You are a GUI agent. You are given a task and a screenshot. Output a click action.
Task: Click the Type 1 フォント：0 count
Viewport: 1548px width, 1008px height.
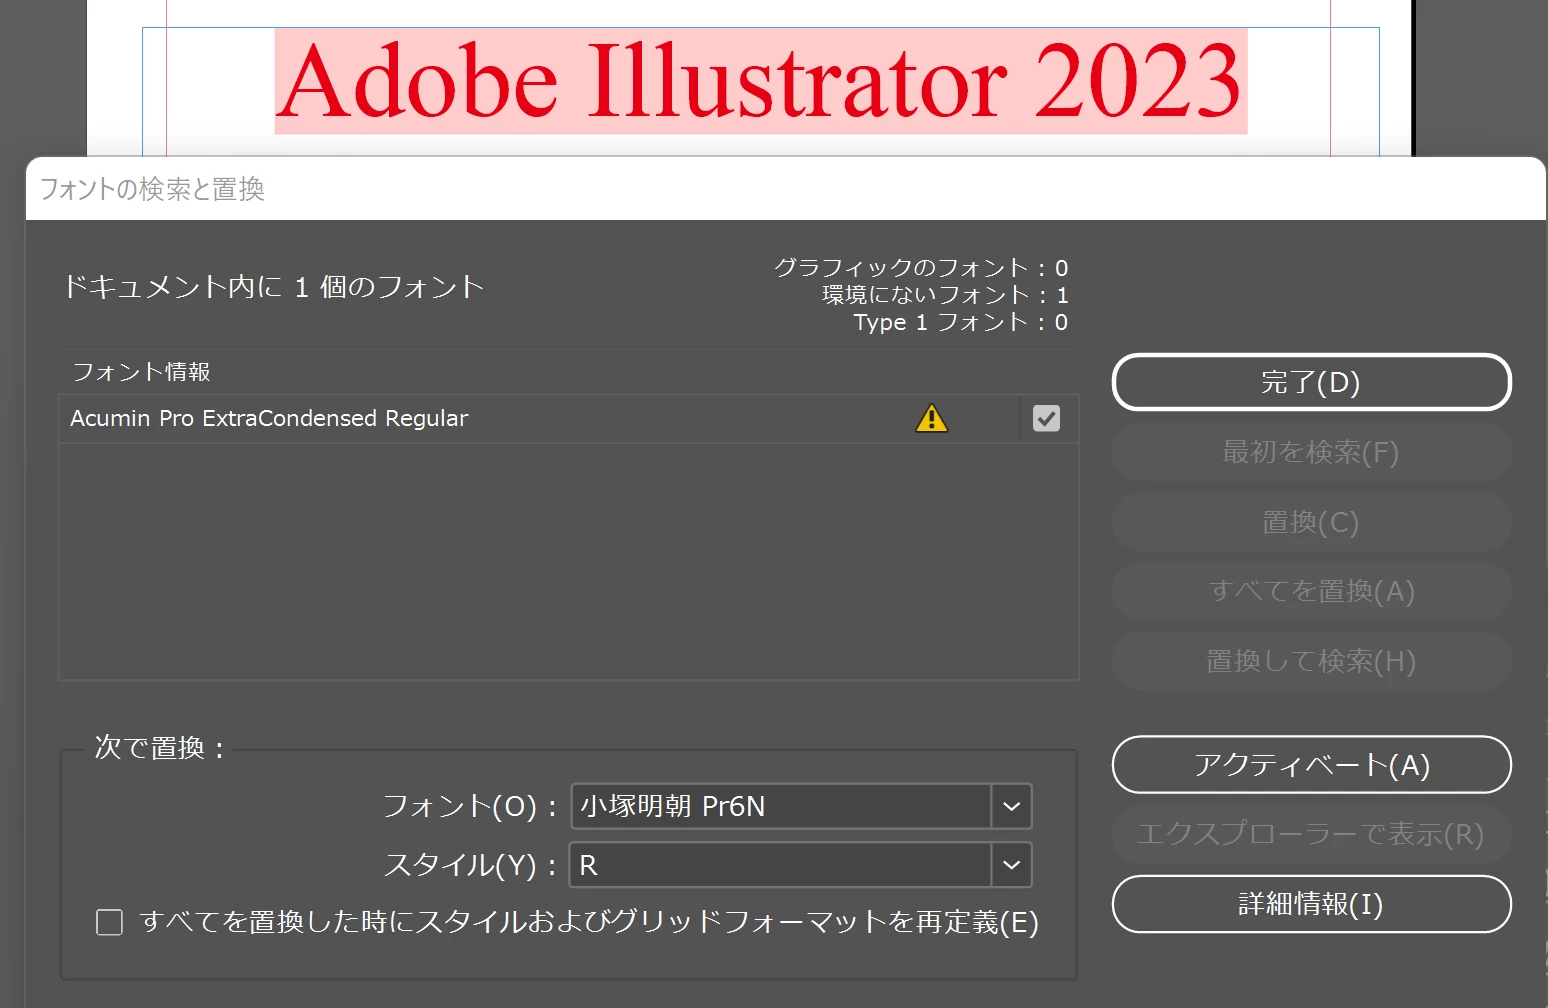(961, 322)
